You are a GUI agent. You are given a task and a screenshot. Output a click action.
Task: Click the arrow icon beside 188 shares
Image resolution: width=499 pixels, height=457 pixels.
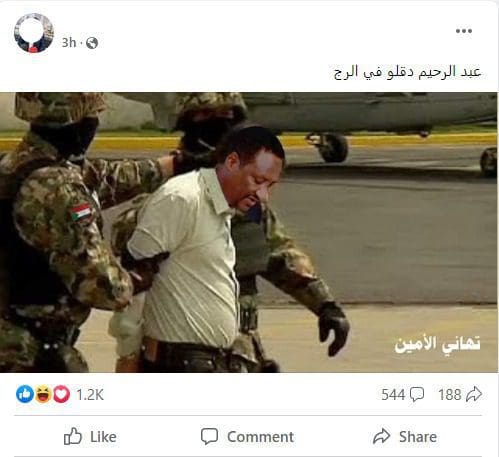coord(474,394)
